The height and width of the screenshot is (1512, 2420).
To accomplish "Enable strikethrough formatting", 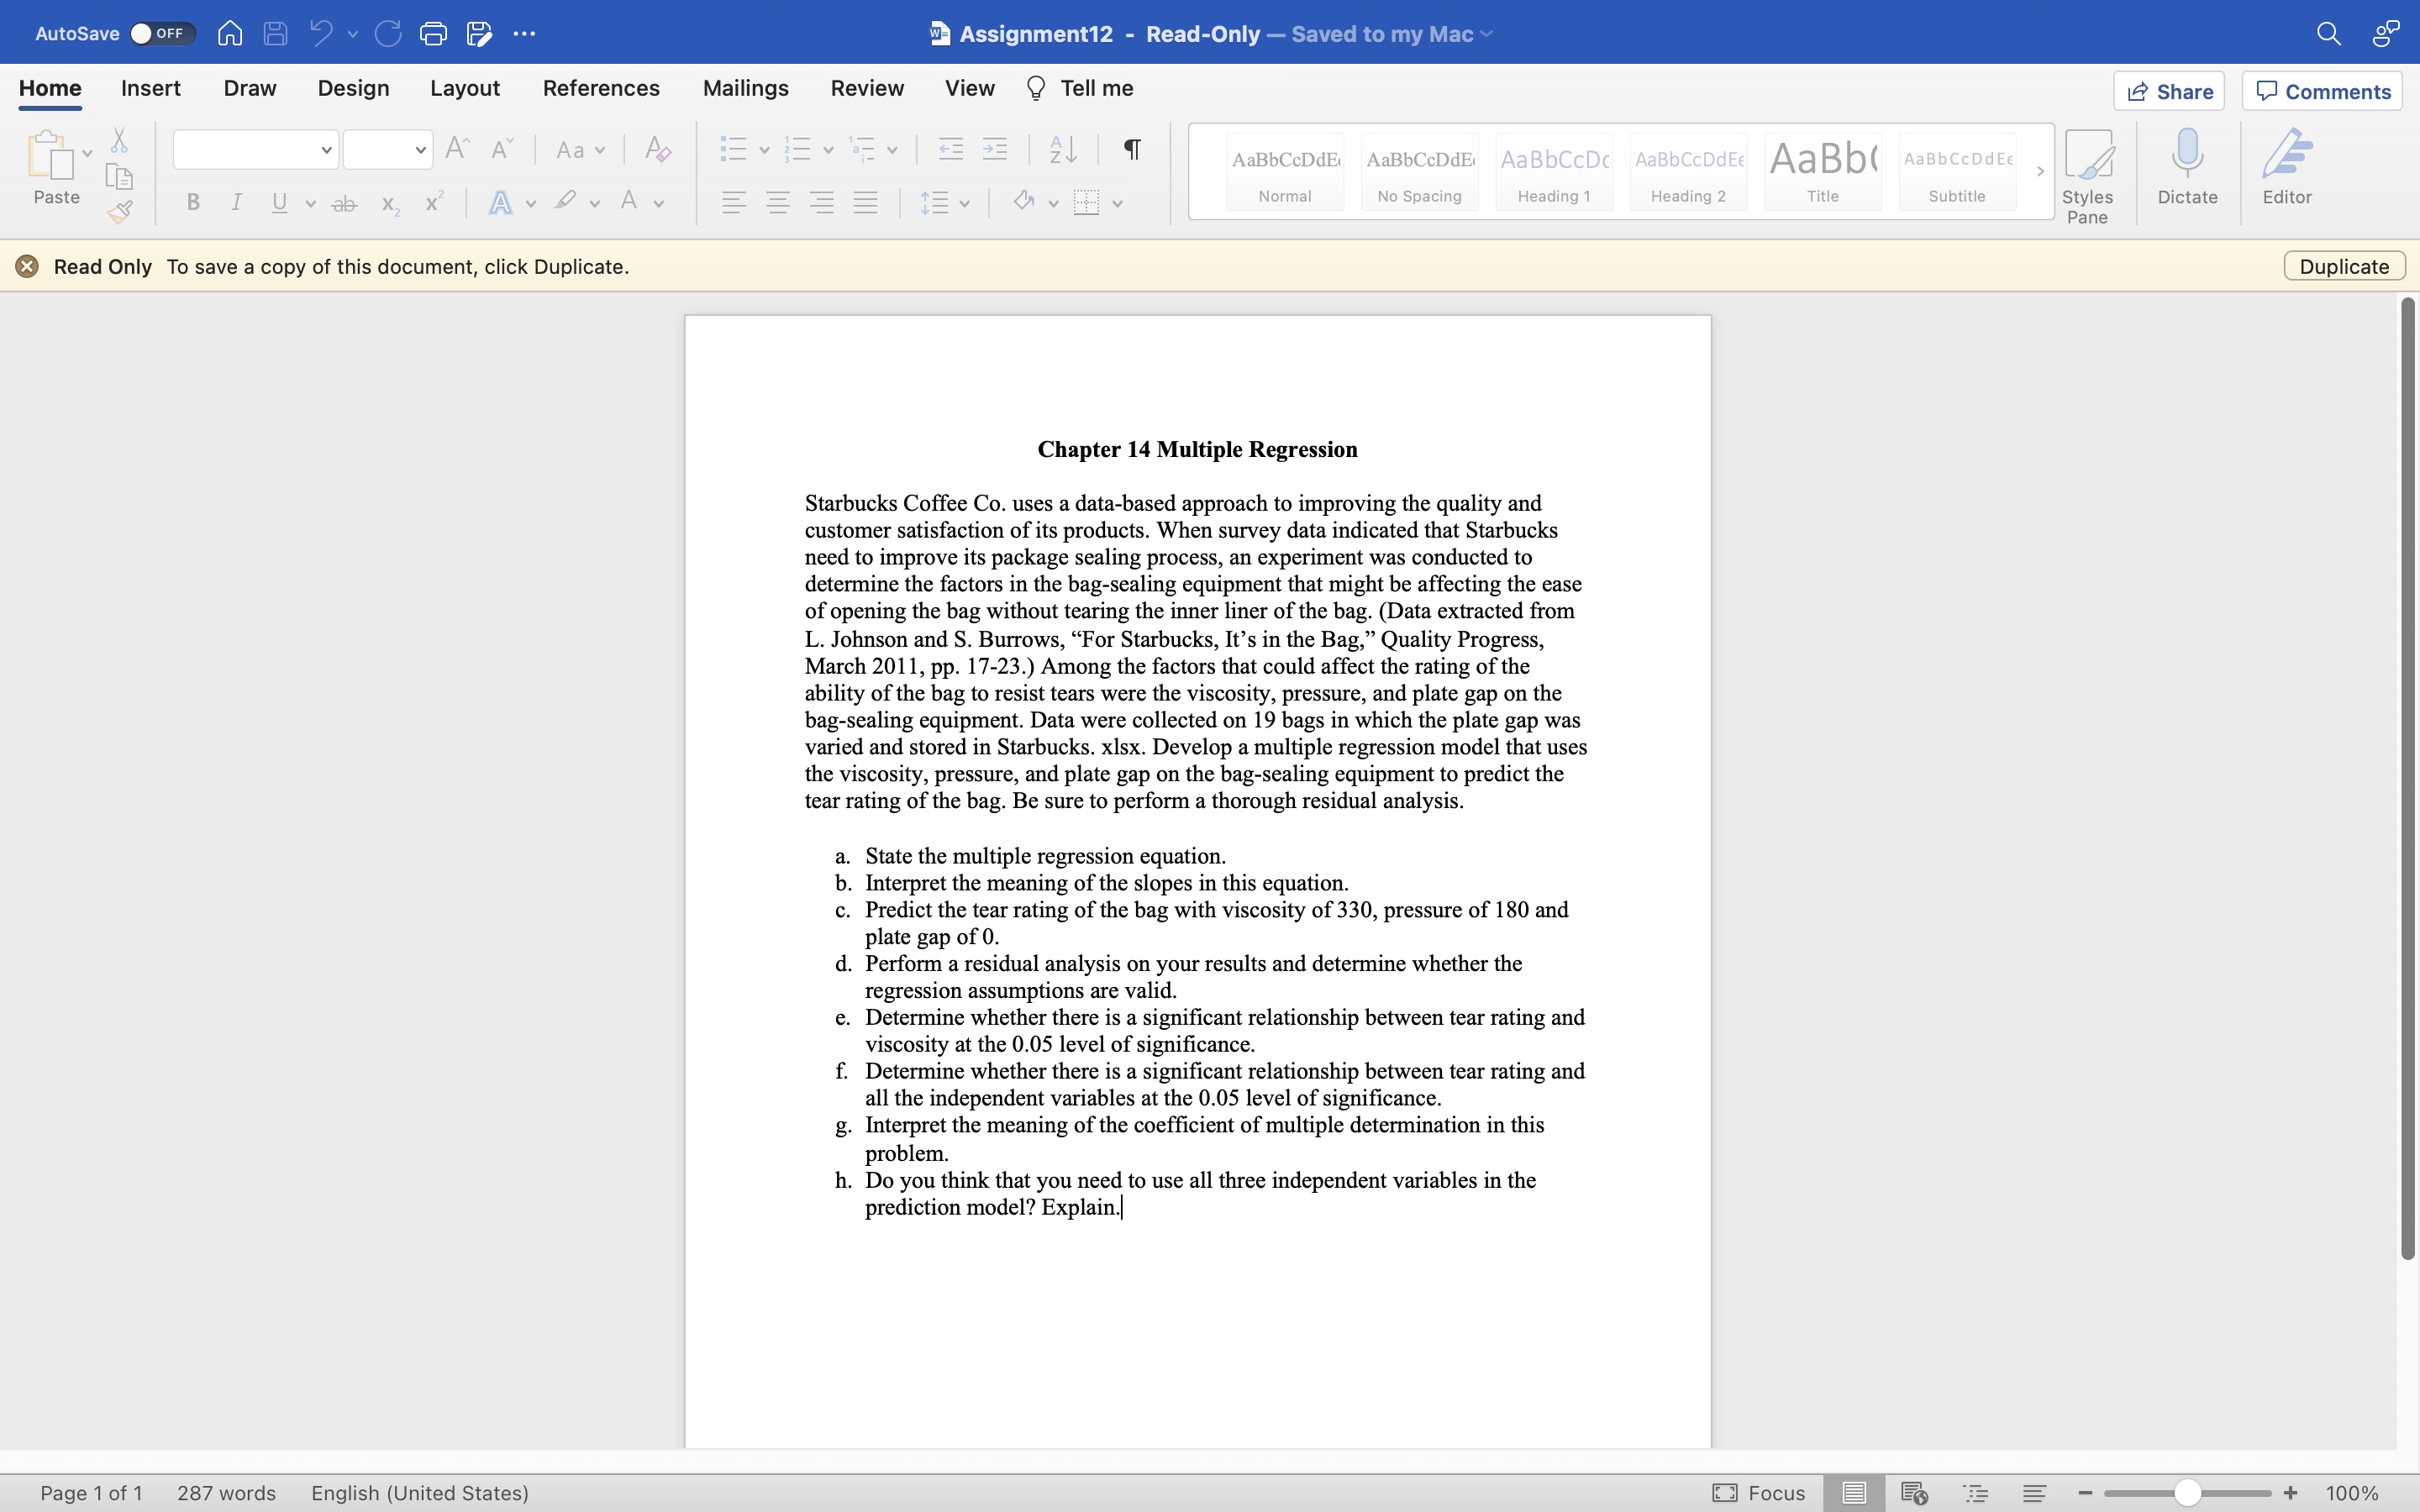I will (x=344, y=203).
